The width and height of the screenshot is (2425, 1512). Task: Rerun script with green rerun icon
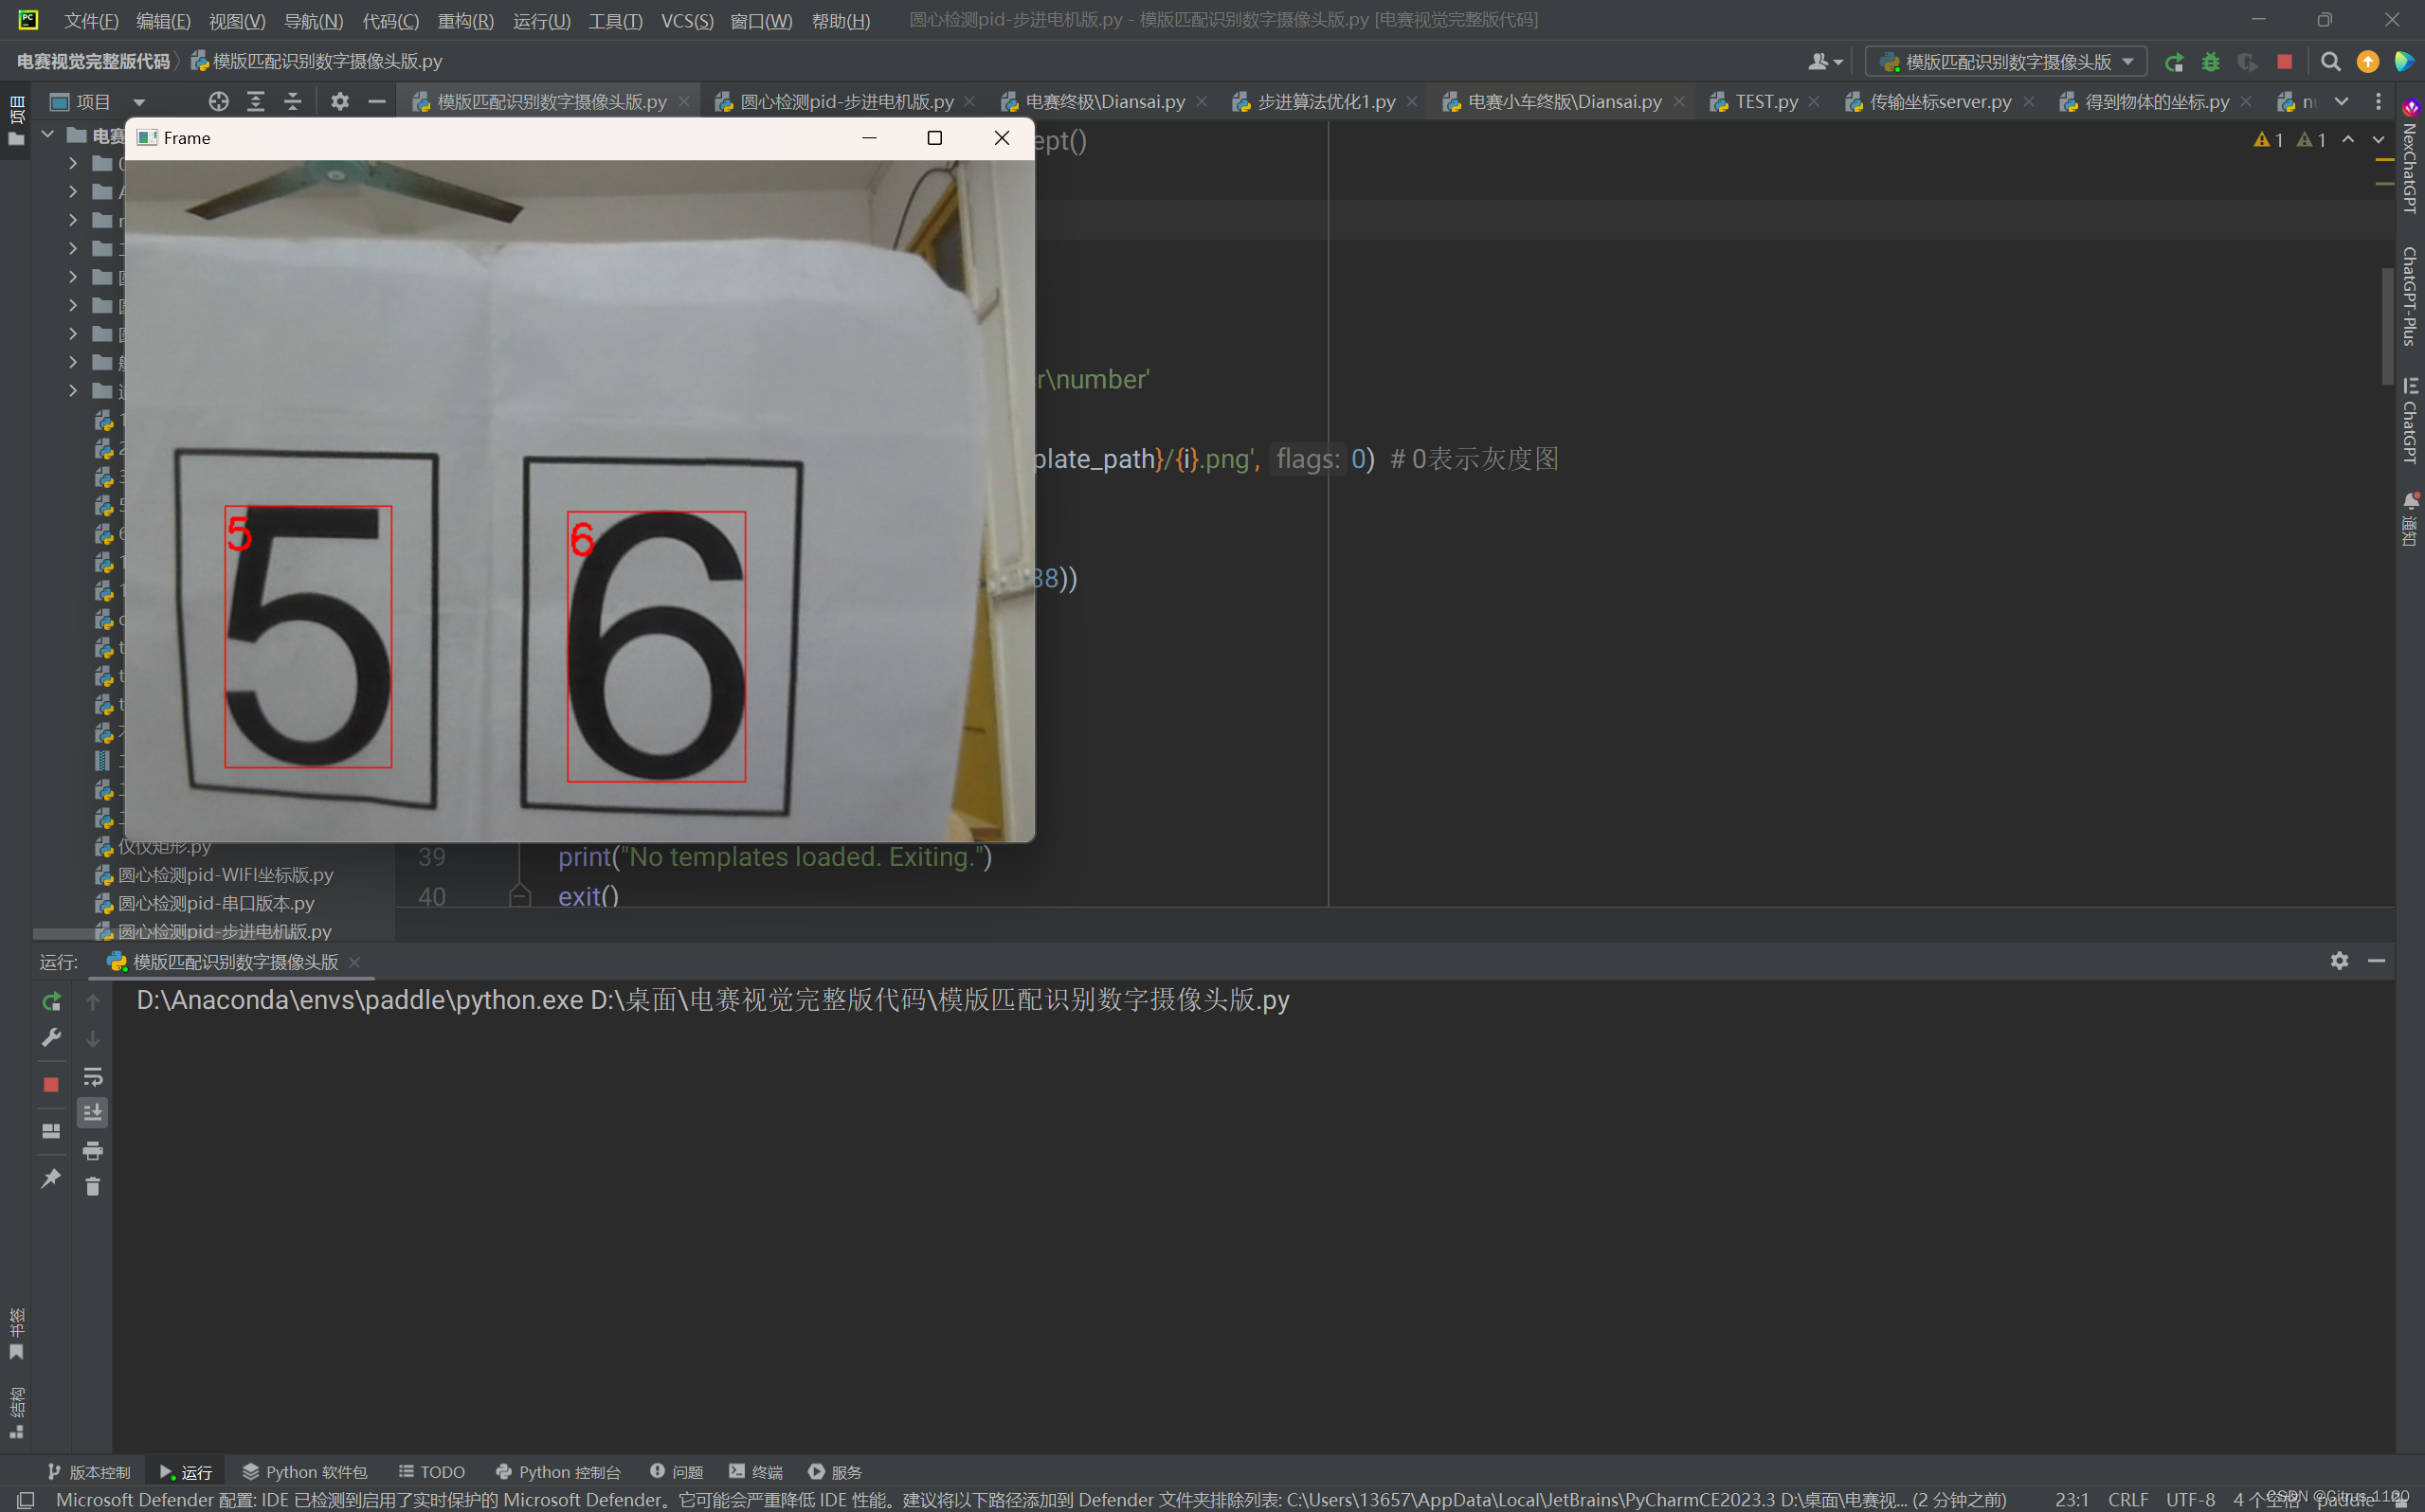point(2173,62)
